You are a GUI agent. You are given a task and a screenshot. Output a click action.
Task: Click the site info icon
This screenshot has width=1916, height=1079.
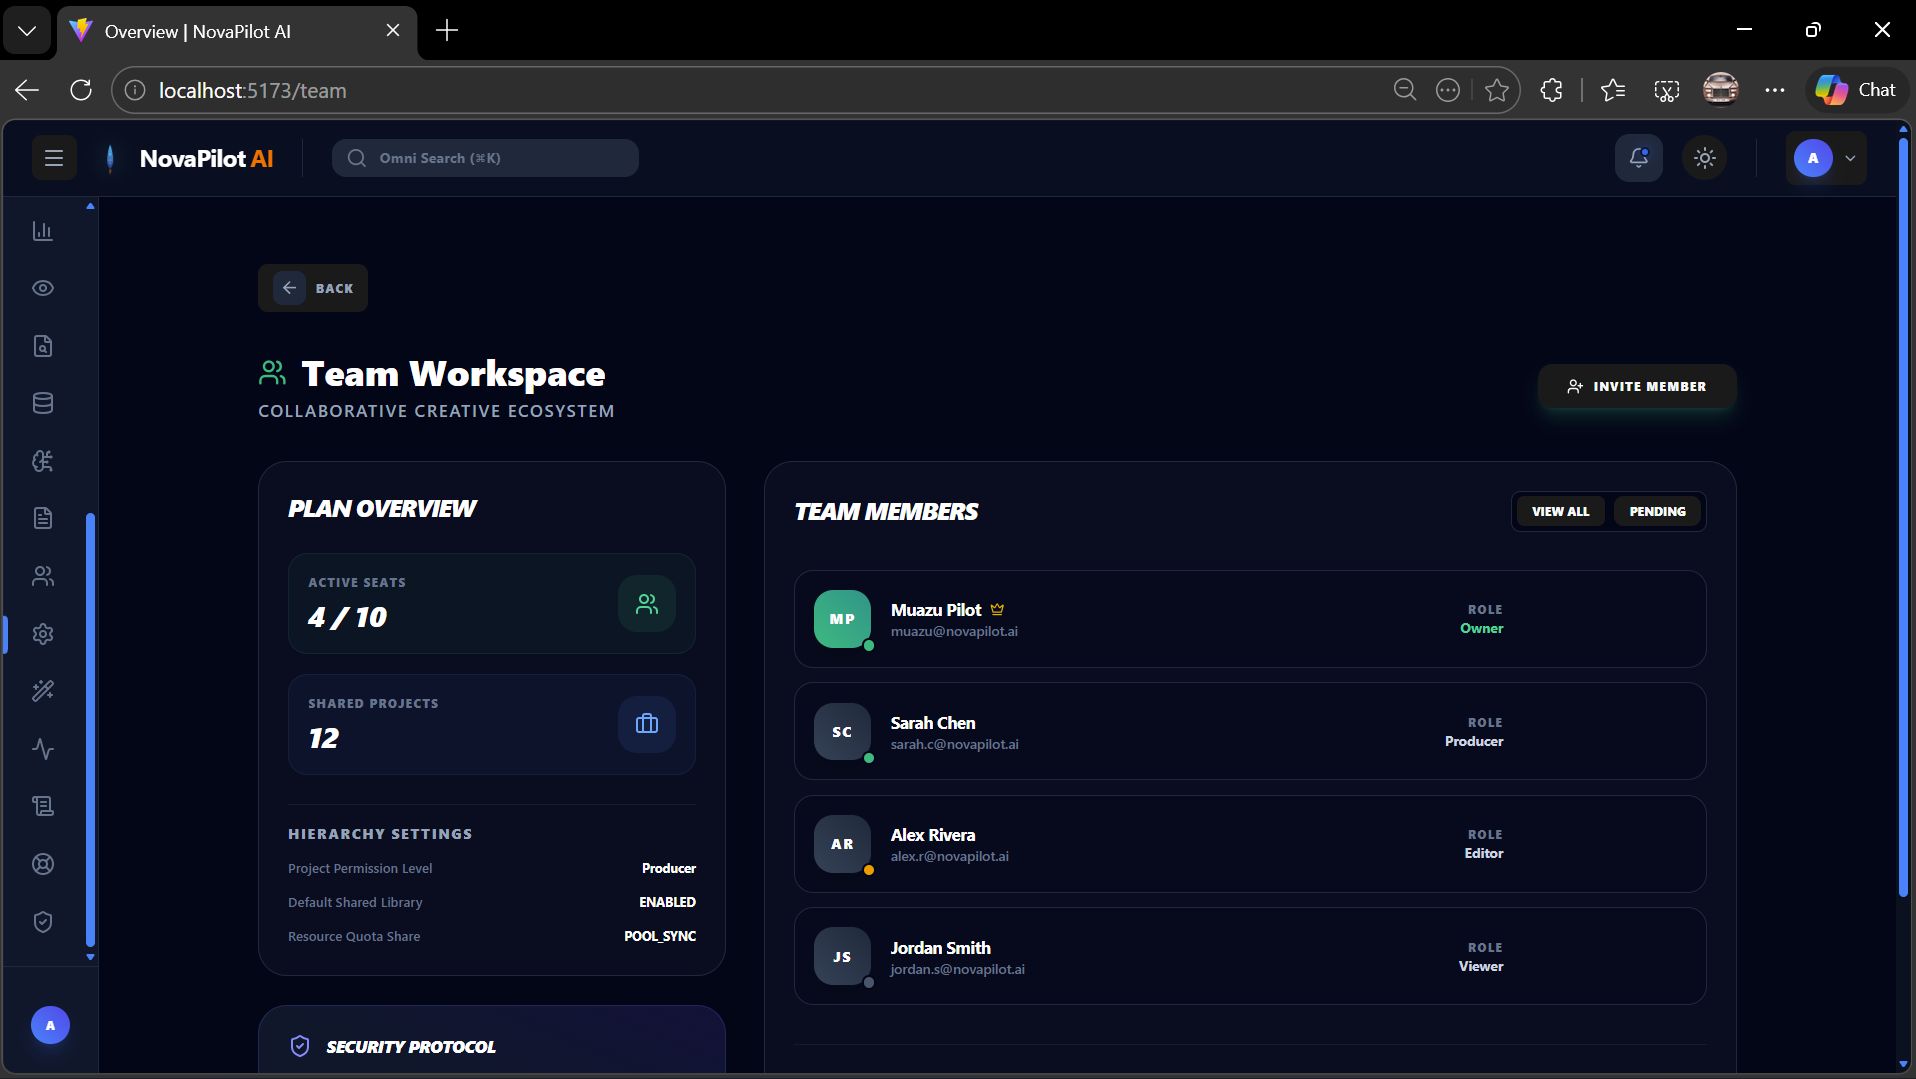135,90
